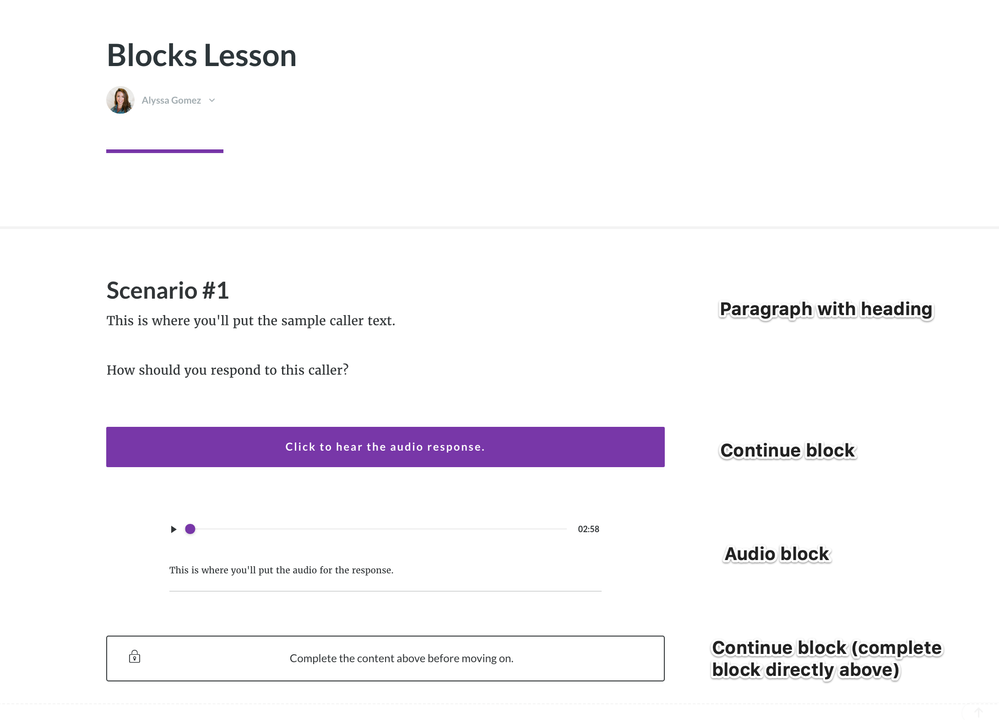
Task: Click "How should you respond to this caller?"
Action: 227,370
